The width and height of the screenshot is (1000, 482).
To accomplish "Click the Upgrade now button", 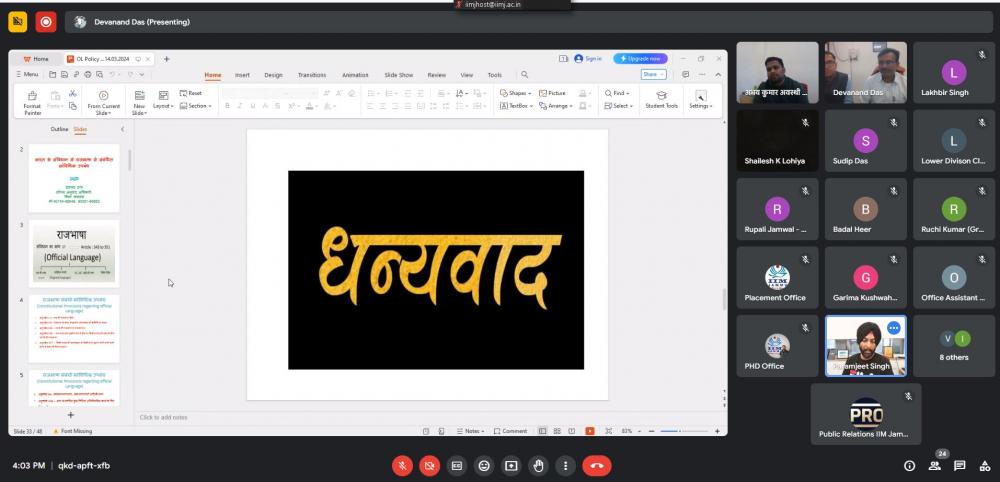I will coord(640,59).
